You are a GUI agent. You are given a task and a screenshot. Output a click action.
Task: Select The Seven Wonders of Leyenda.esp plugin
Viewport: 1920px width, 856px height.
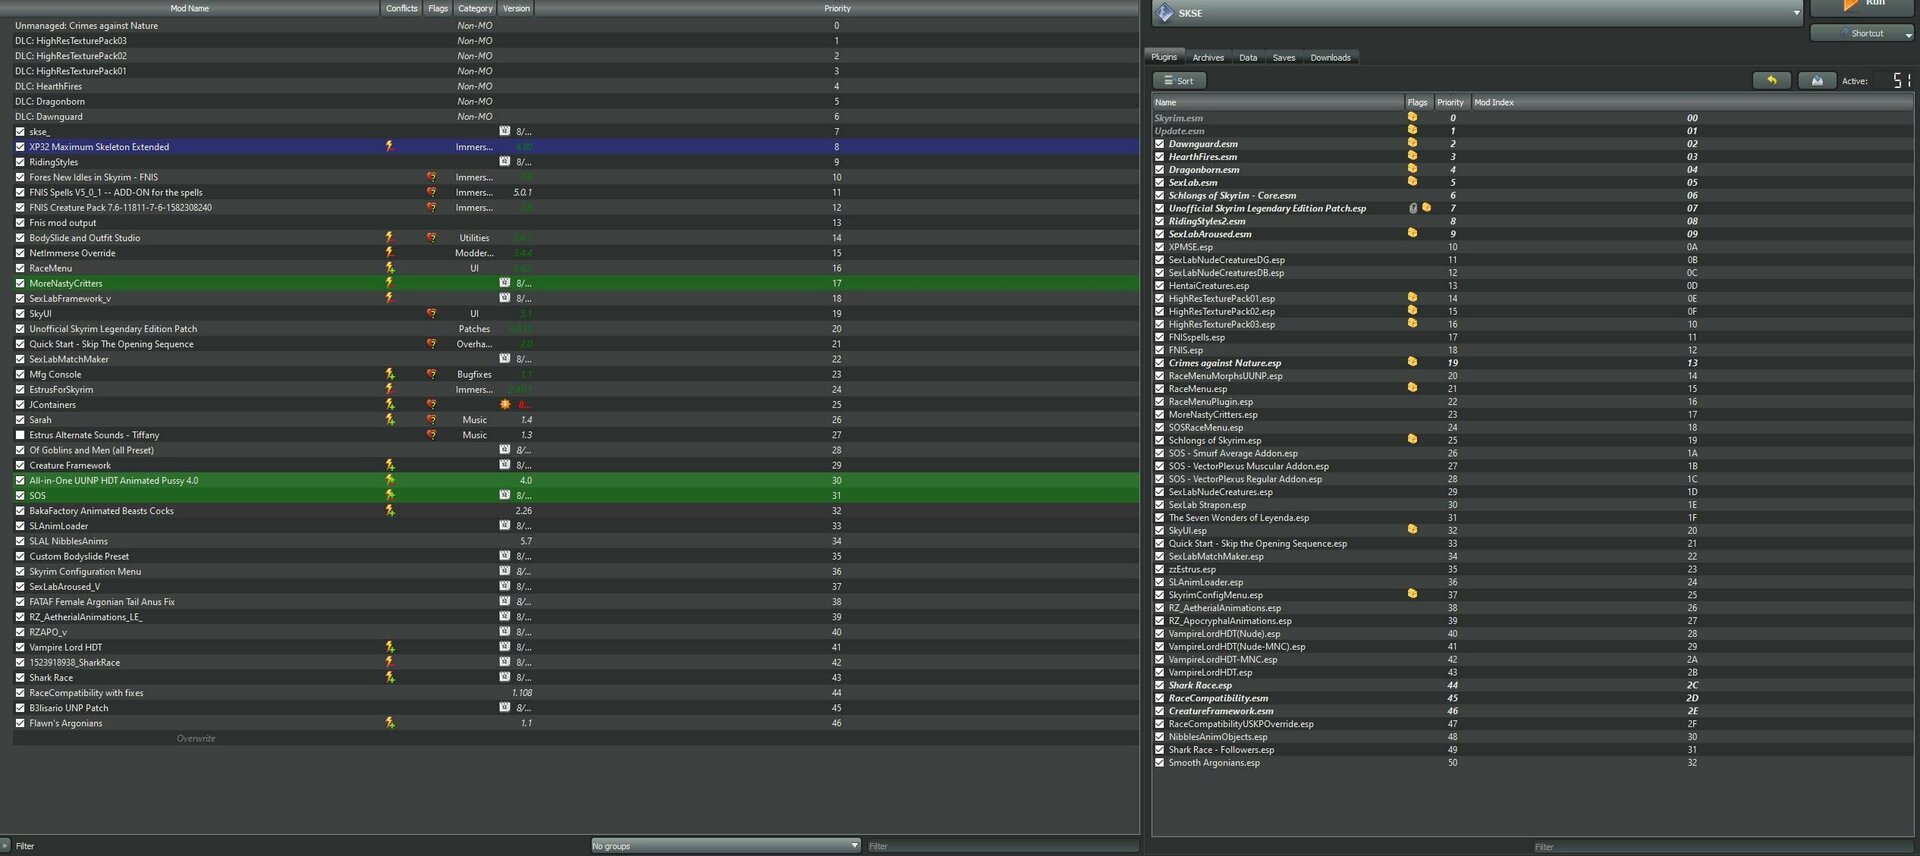point(1238,518)
